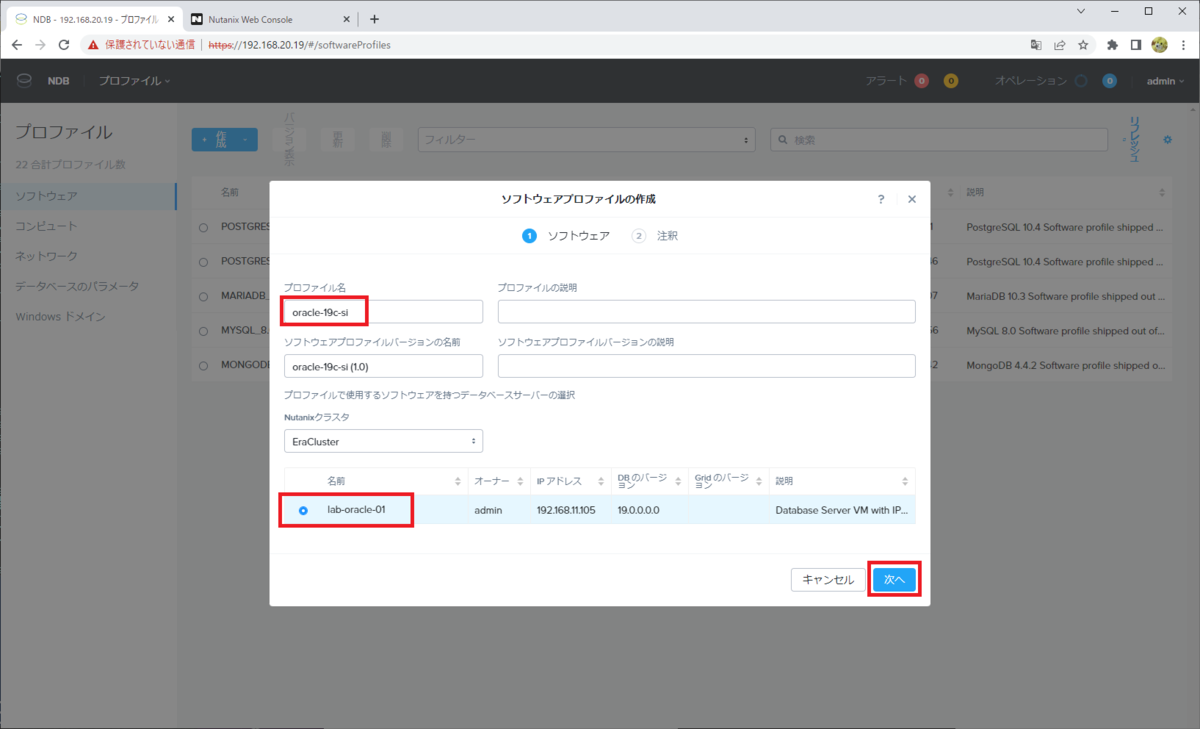
Task: Click the Next button in dialog
Action: coord(894,580)
